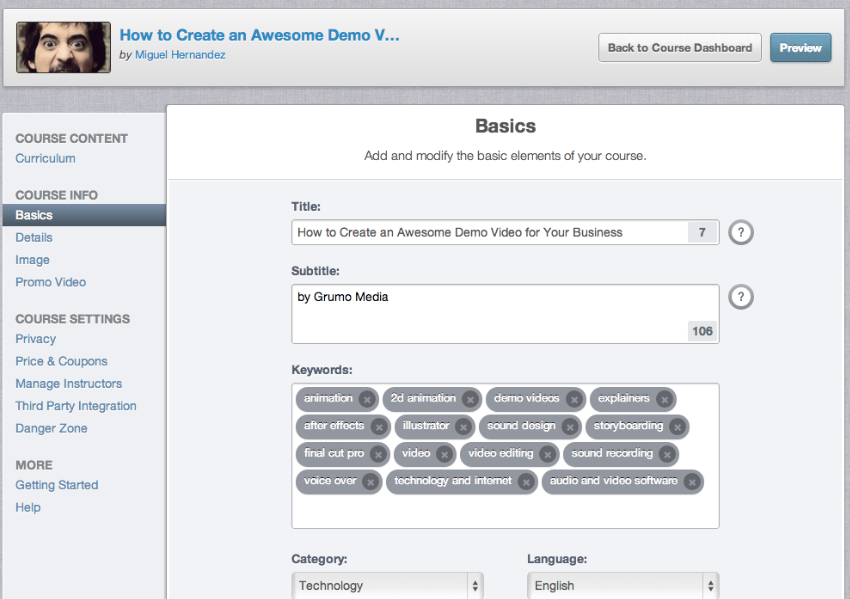Delete the "demo videos" keyword
This screenshot has height=599, width=850.
(574, 399)
